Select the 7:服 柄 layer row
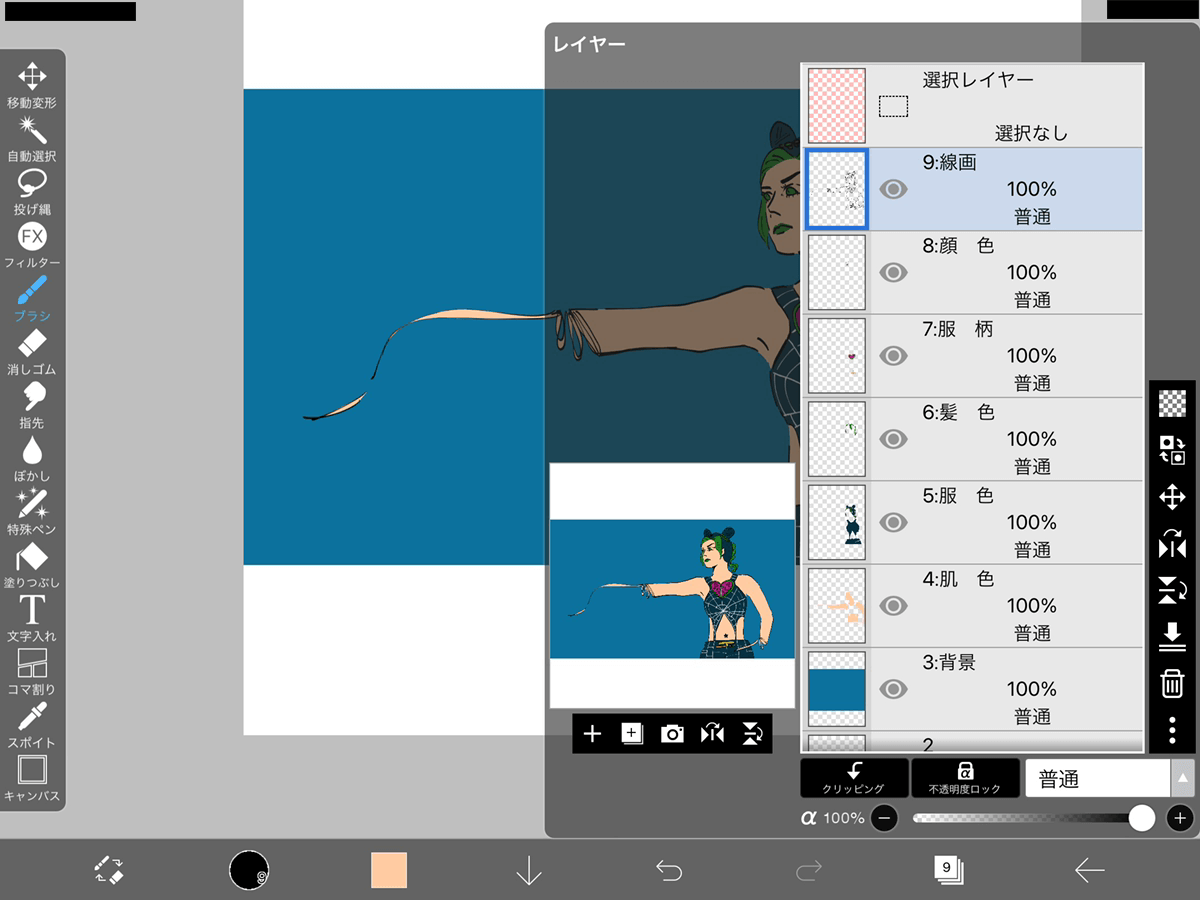Viewport: 1200px width, 900px height. click(973, 356)
